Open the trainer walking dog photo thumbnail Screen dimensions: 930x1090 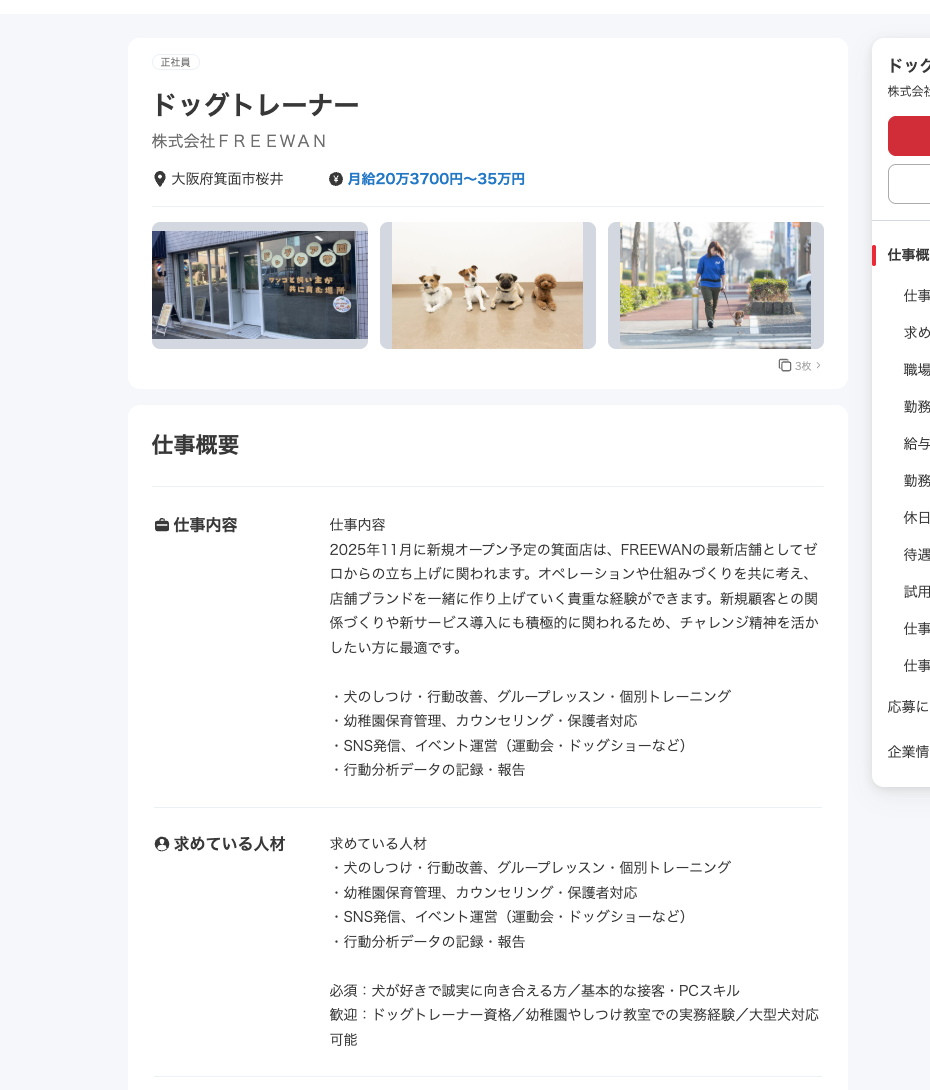click(x=716, y=285)
